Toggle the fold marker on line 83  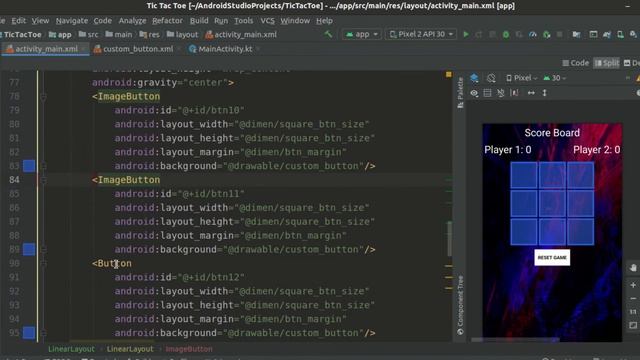coord(43,166)
